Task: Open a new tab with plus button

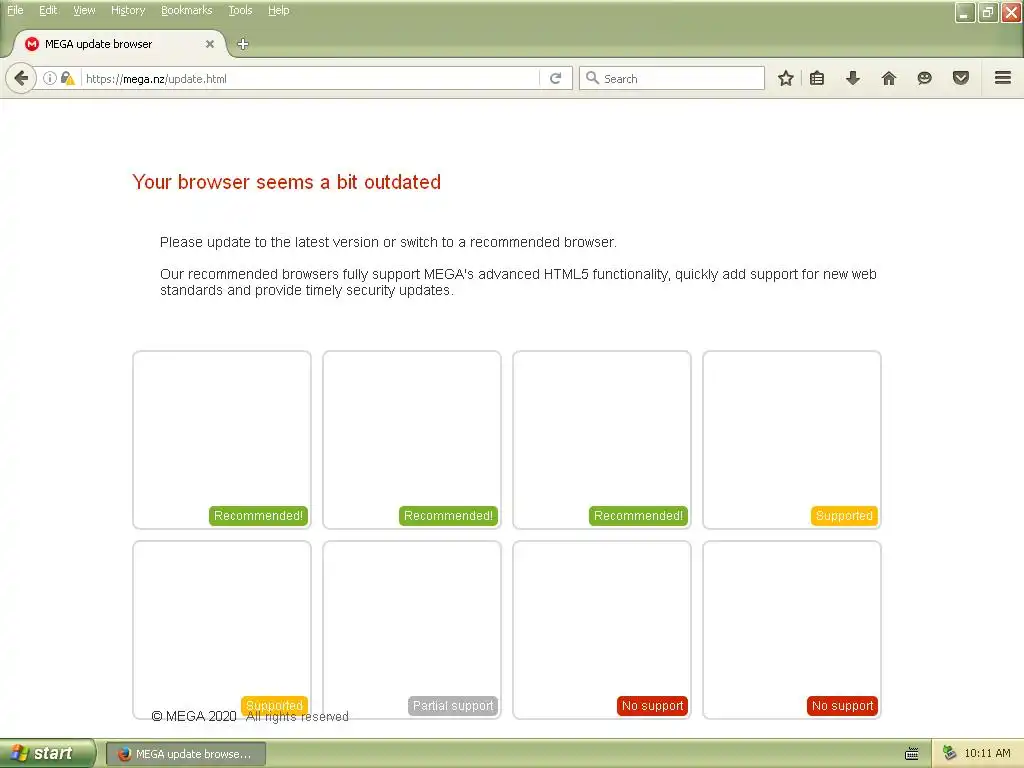Action: click(243, 44)
